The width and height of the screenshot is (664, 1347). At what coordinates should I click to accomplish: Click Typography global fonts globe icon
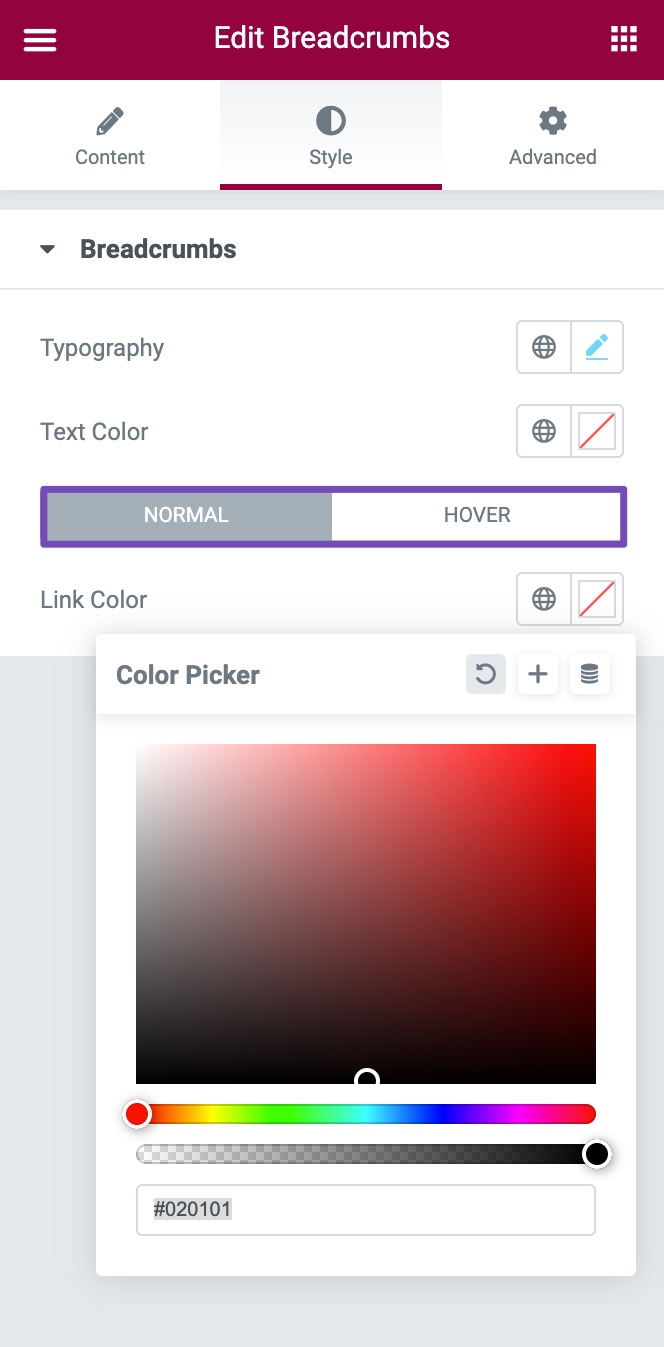point(544,347)
